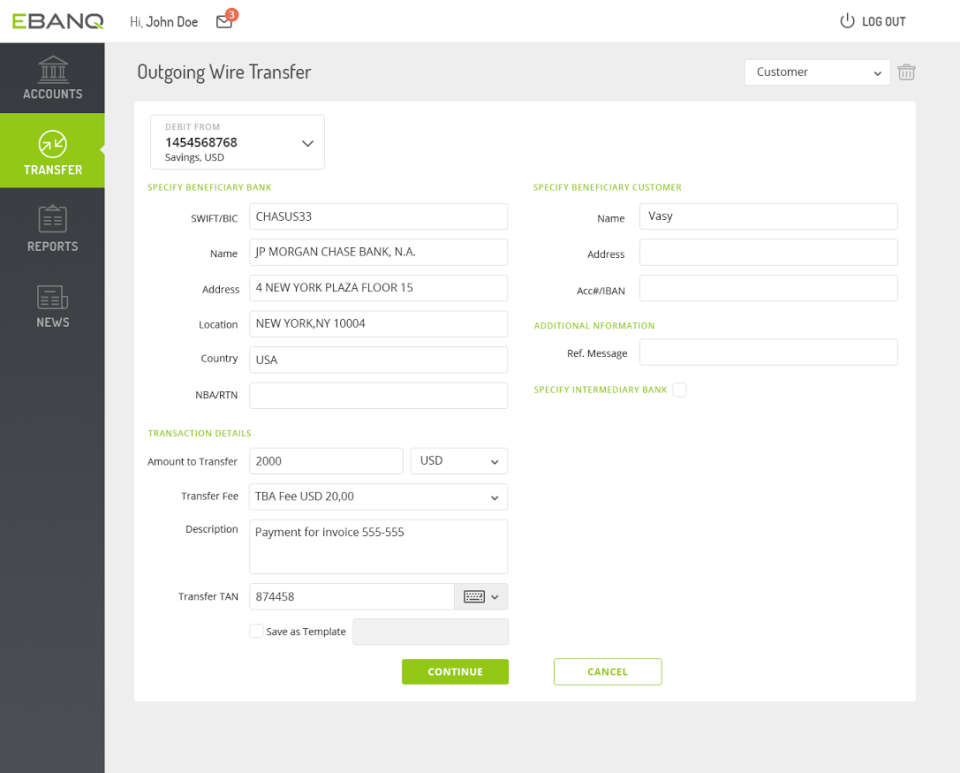Go to the REPORTS menu label
Image resolution: width=960 pixels, height=773 pixels.
53,246
